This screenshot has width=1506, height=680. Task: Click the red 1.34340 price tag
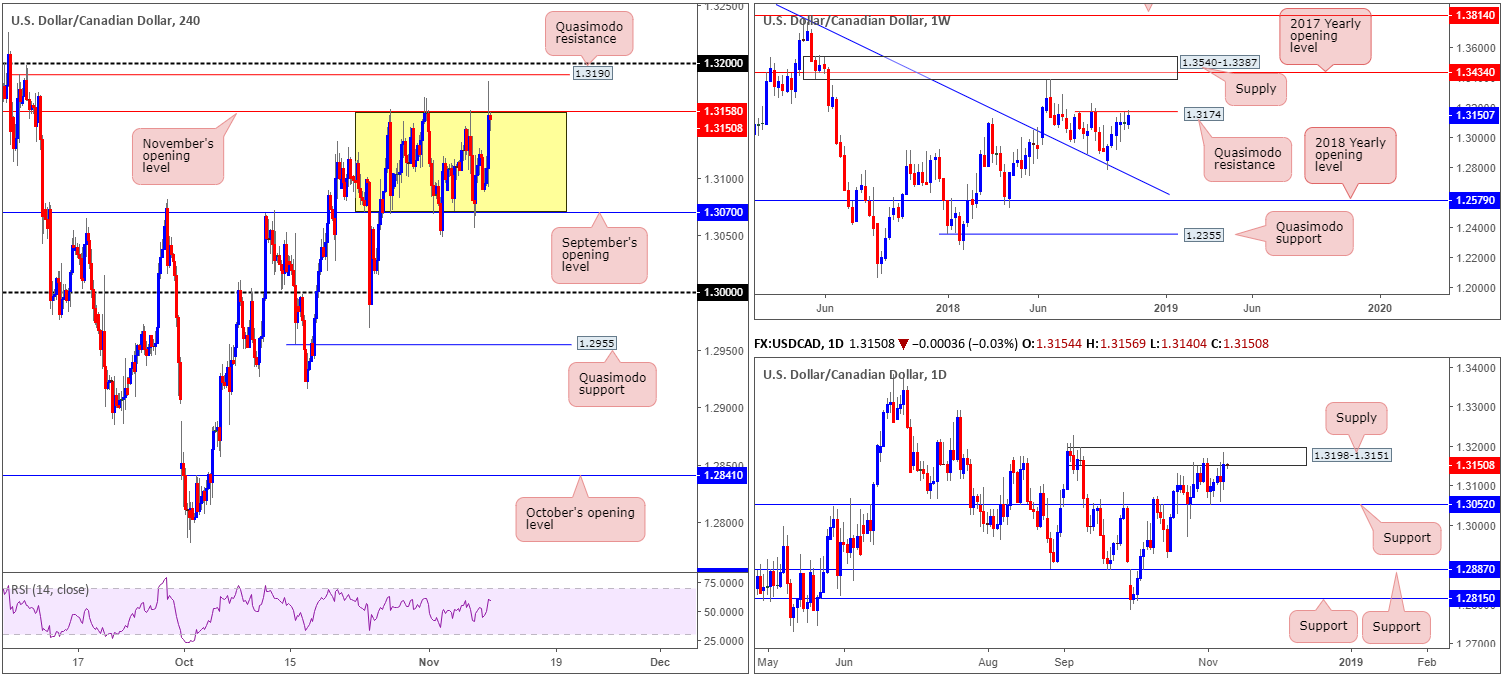click(1475, 72)
